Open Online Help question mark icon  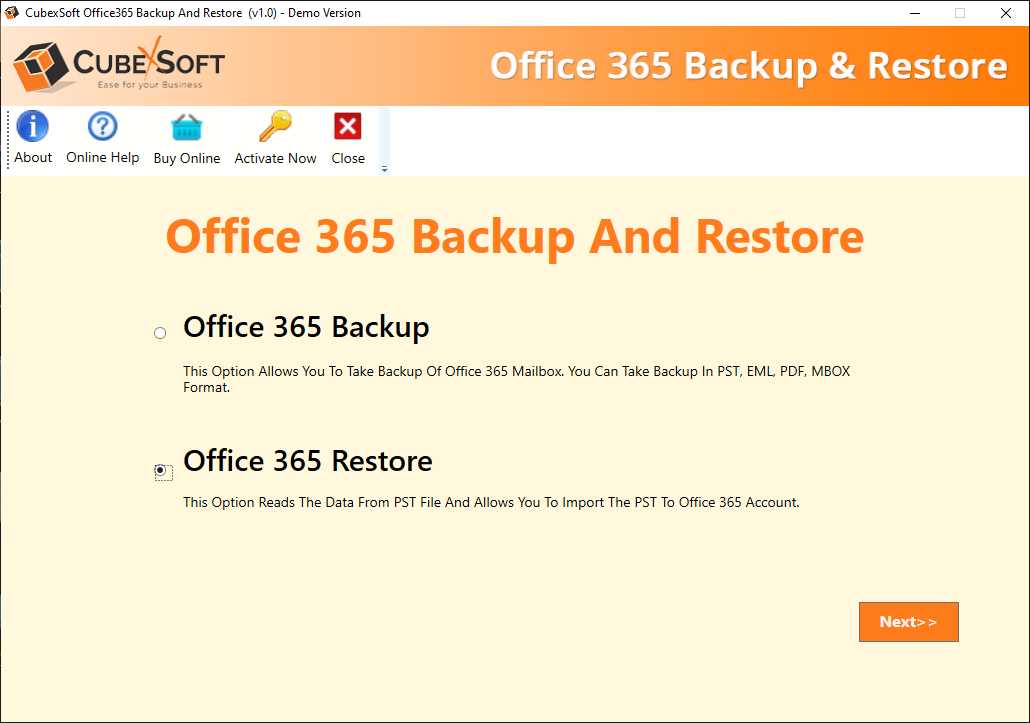(102, 126)
